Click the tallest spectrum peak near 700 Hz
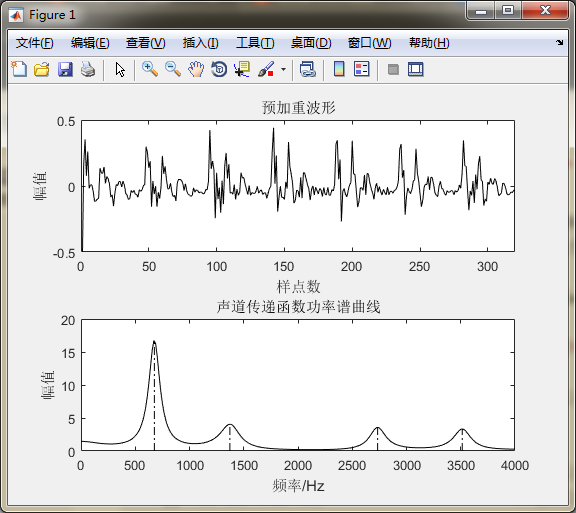The height and width of the screenshot is (513, 576). coord(154,342)
